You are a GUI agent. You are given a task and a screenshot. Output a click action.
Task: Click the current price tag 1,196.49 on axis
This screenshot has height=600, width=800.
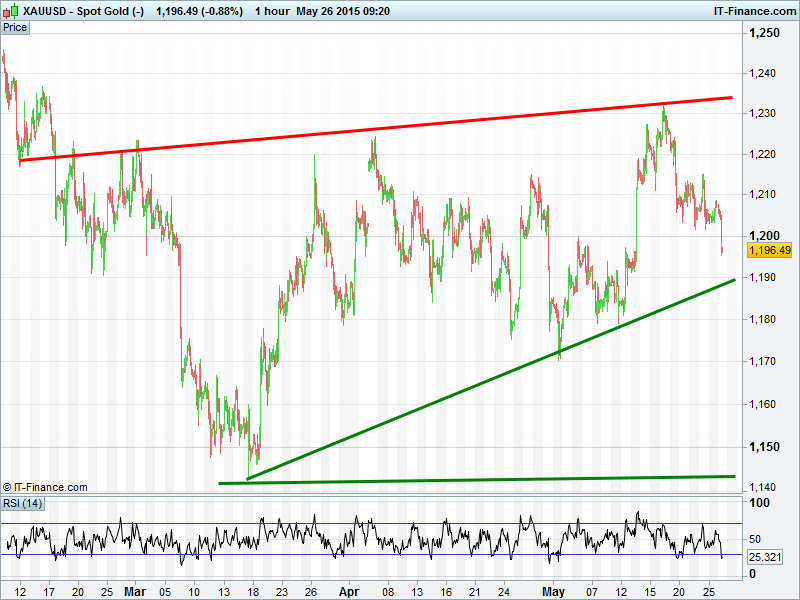click(769, 250)
